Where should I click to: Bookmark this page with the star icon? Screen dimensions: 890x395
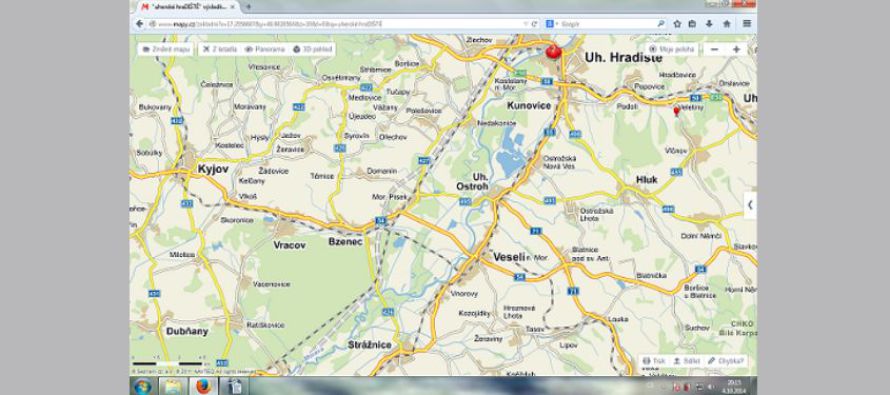[x=677, y=24]
